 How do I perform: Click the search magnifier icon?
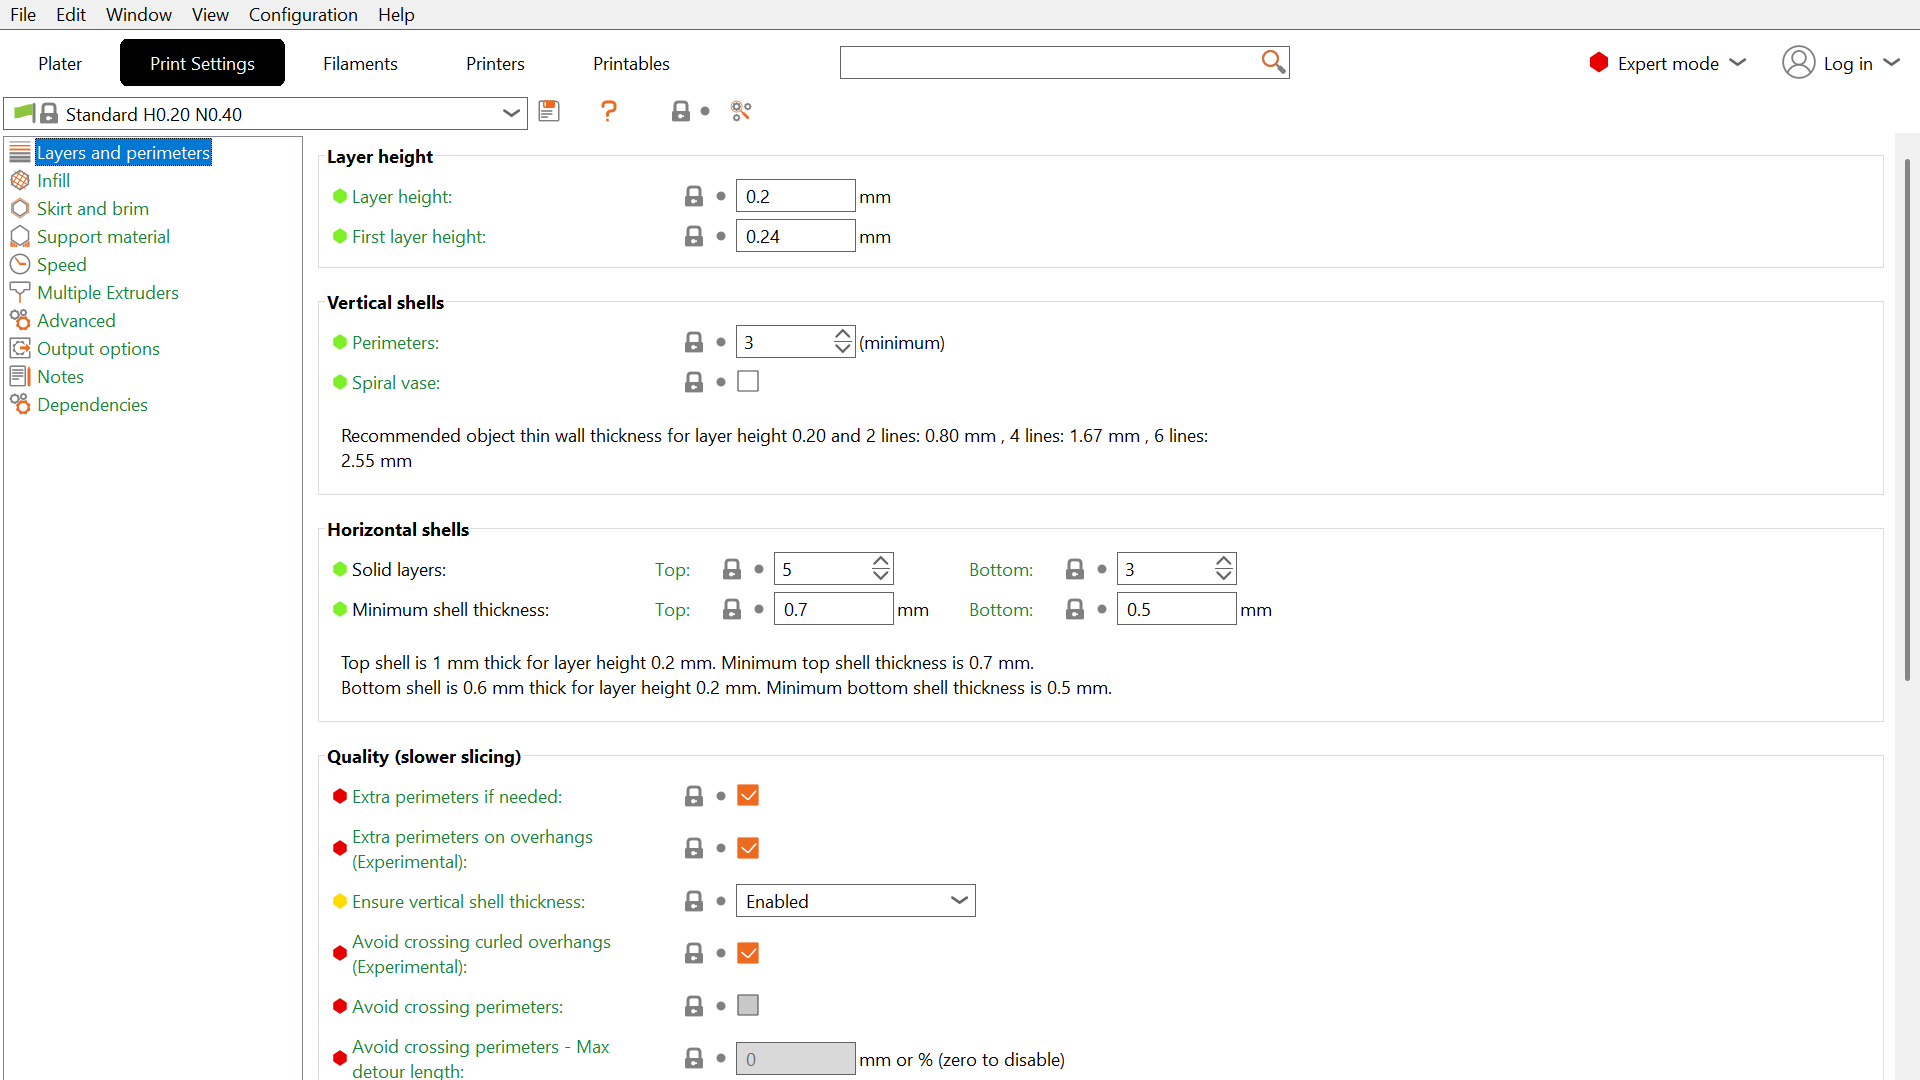1273,62
